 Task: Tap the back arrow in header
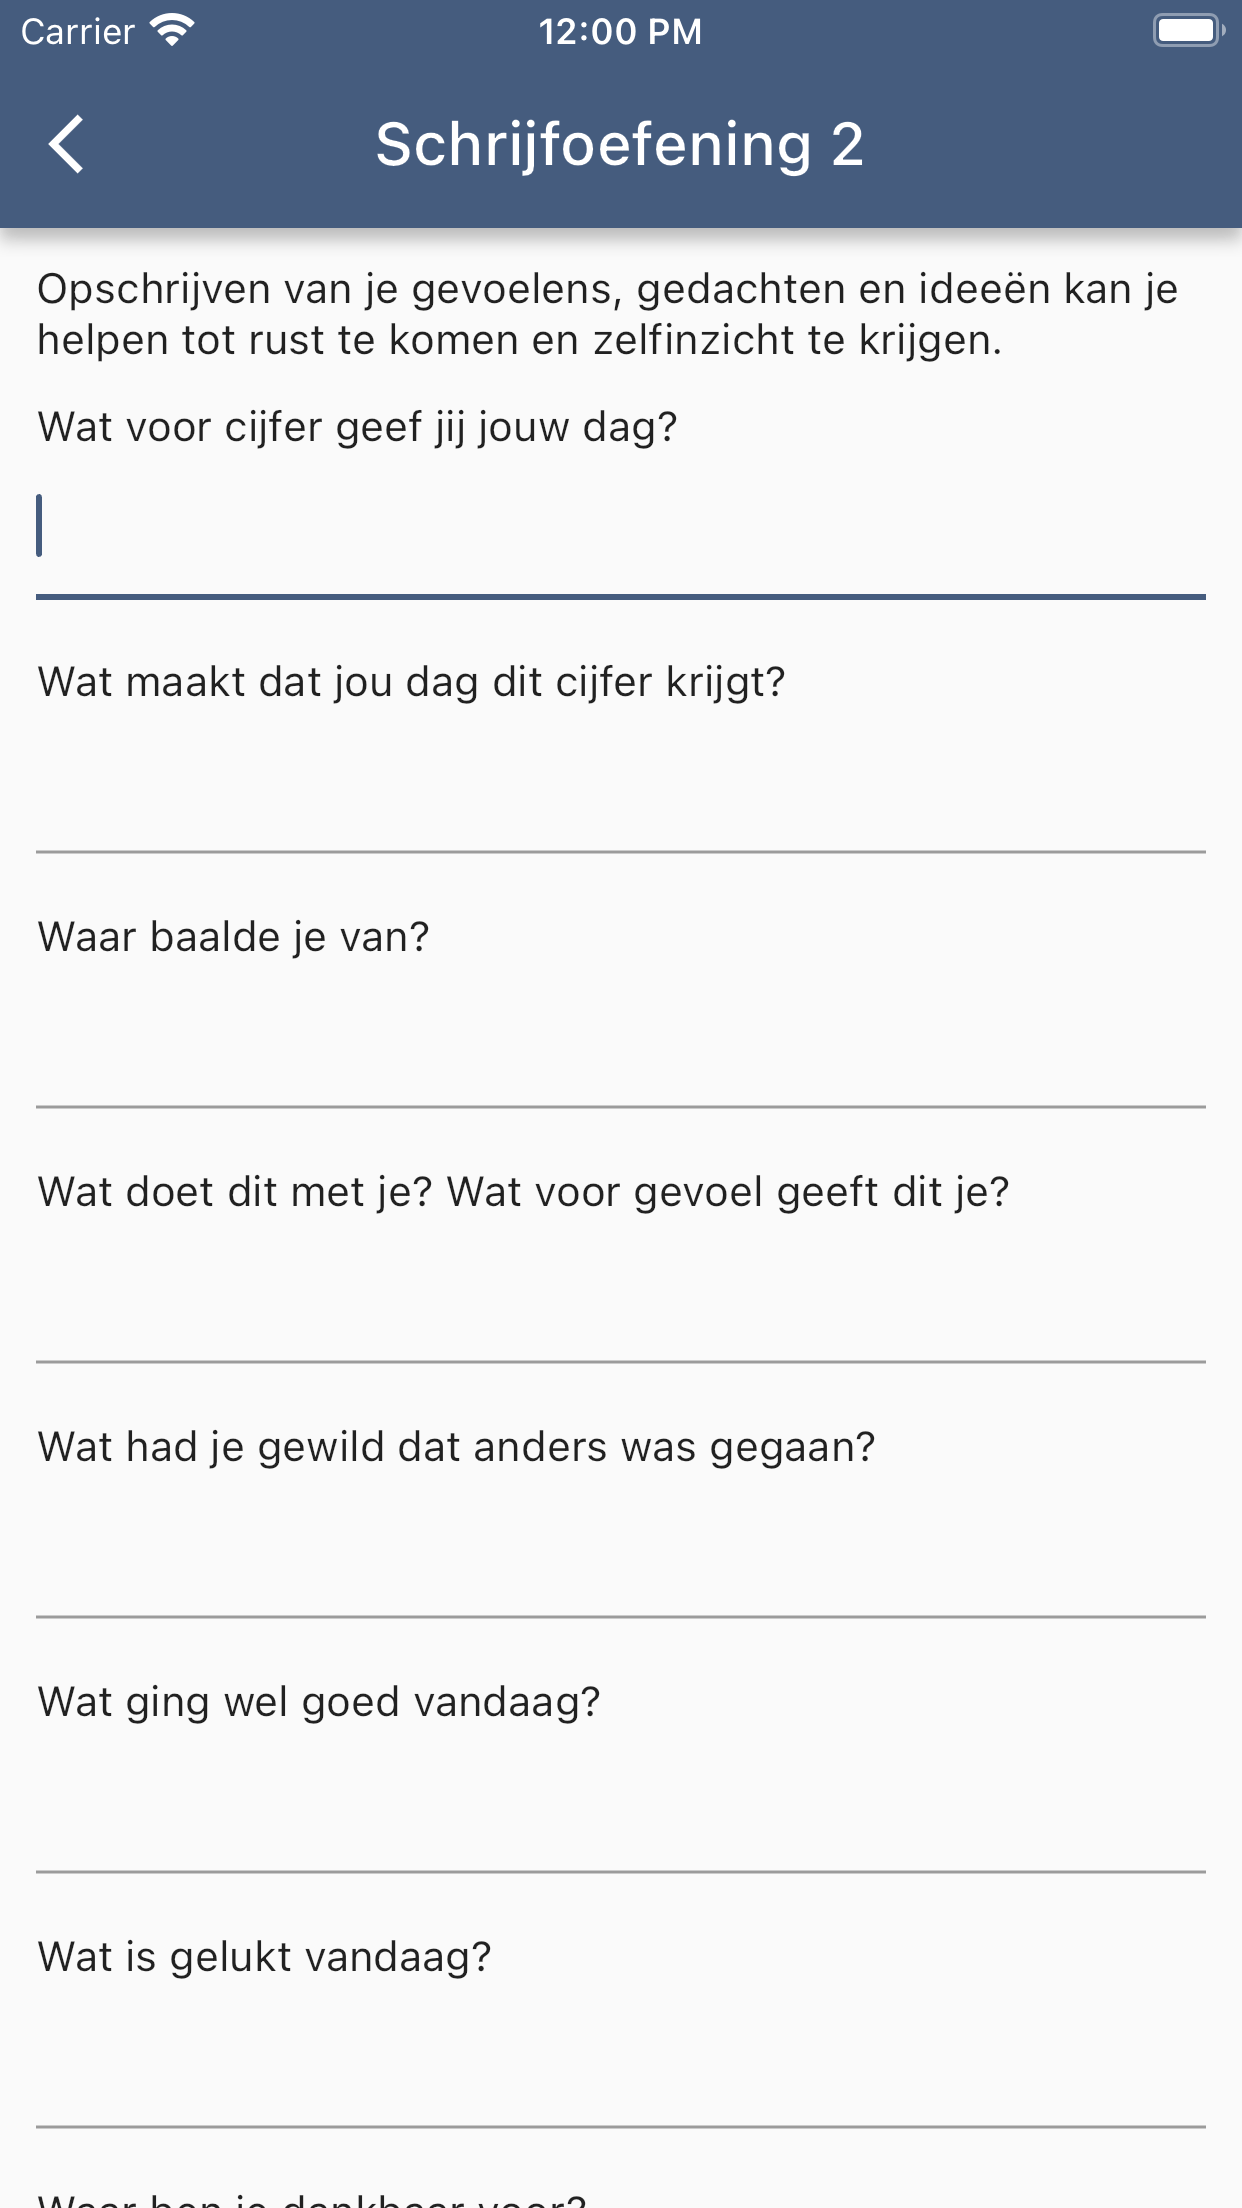66,145
